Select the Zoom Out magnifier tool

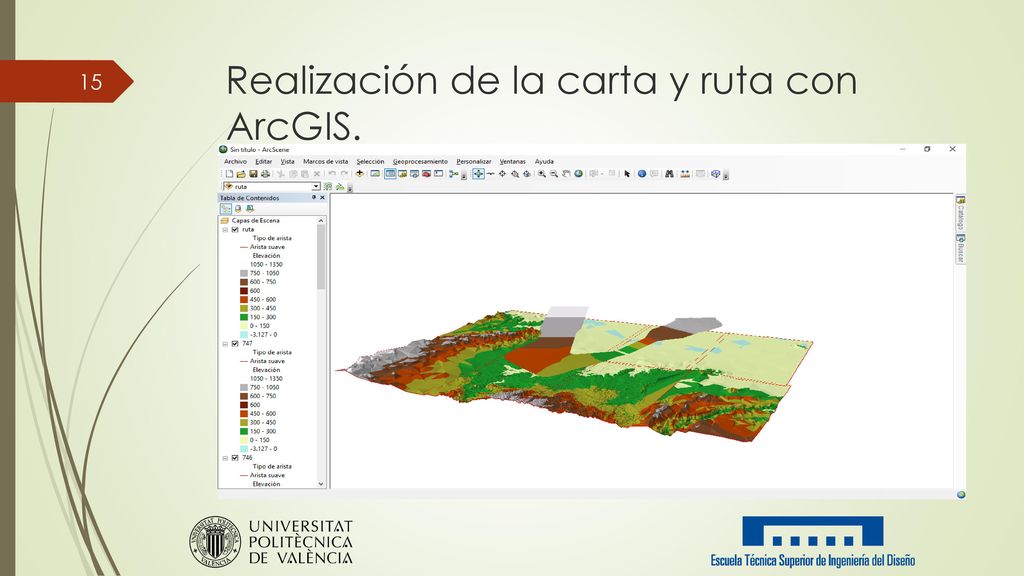[x=554, y=174]
